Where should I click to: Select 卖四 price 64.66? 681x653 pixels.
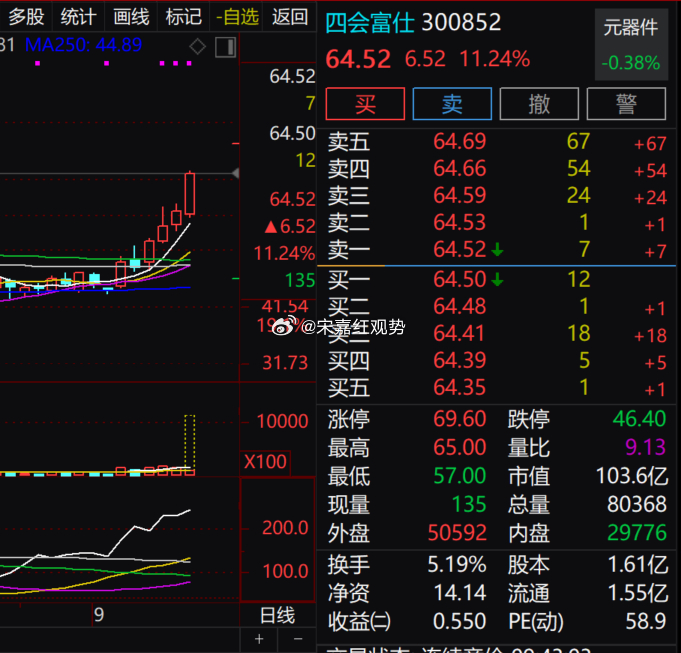[460, 168]
